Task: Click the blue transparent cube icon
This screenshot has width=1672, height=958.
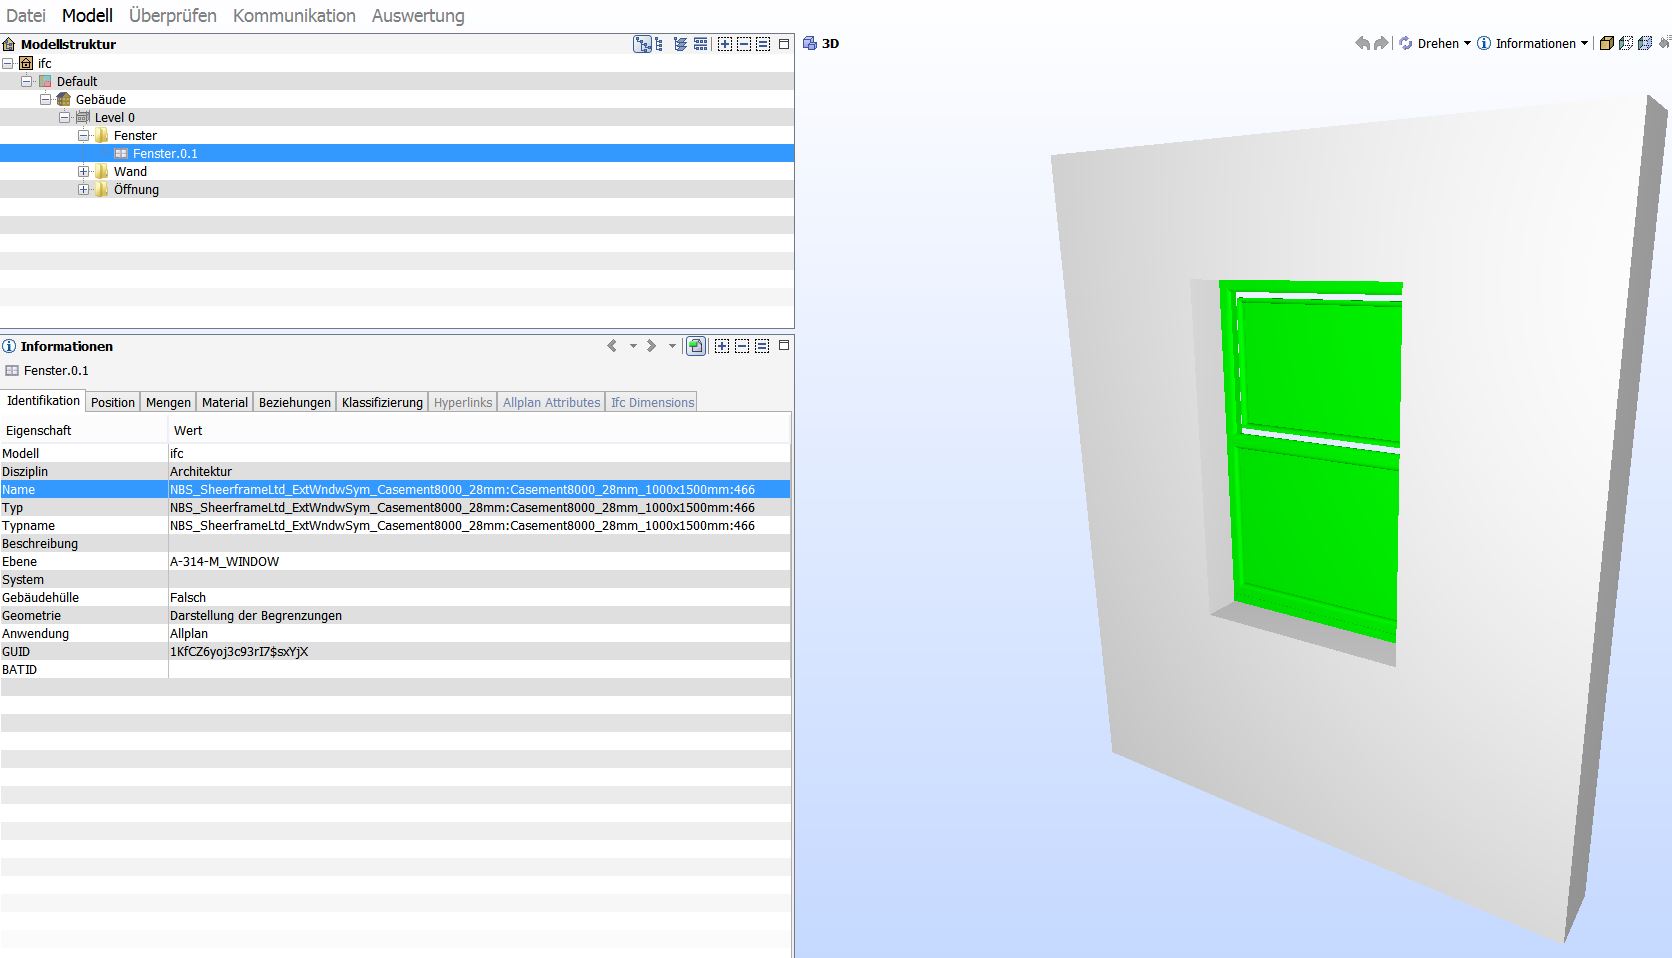Action: (x=1645, y=43)
